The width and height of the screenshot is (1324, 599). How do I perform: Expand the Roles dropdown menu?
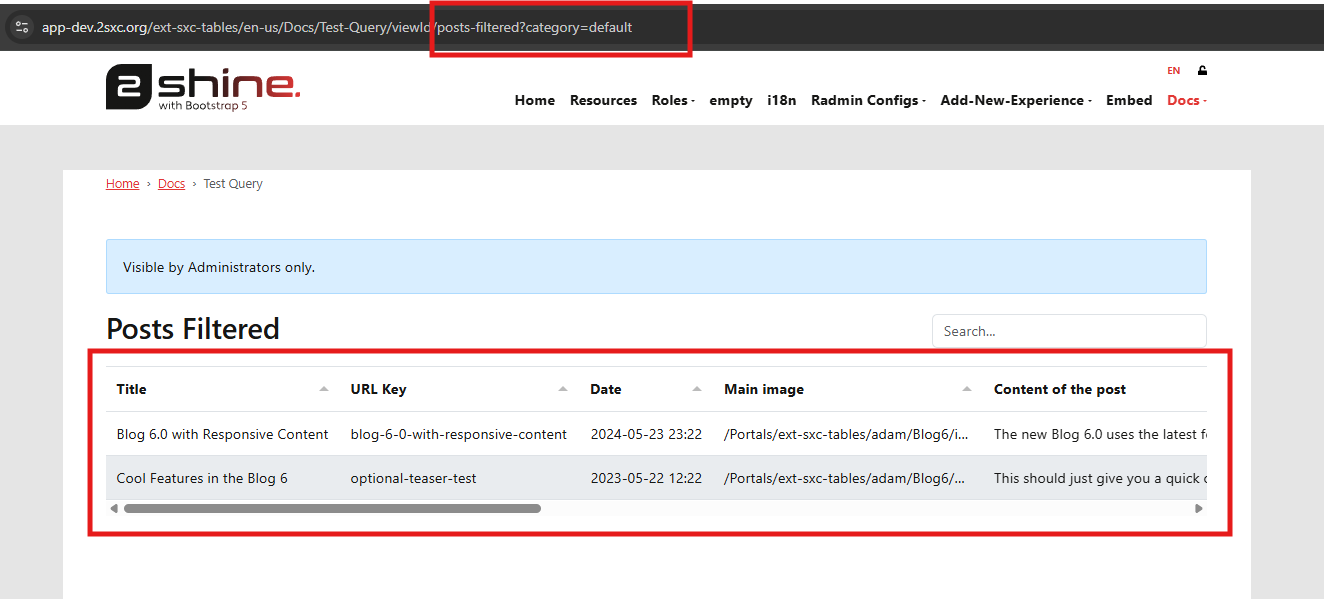[673, 100]
